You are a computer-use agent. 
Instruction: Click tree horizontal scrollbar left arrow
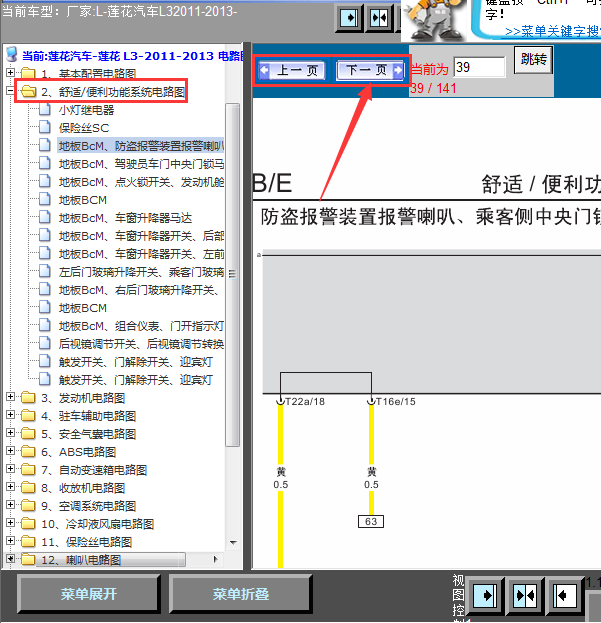point(10,559)
